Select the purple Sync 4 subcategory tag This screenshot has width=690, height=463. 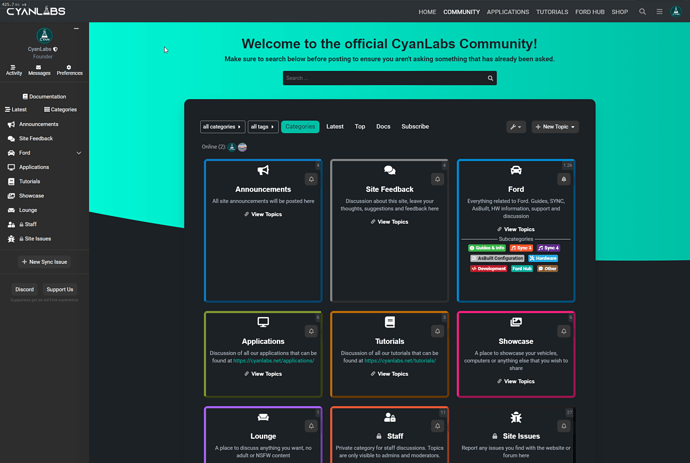pyautogui.click(x=548, y=248)
